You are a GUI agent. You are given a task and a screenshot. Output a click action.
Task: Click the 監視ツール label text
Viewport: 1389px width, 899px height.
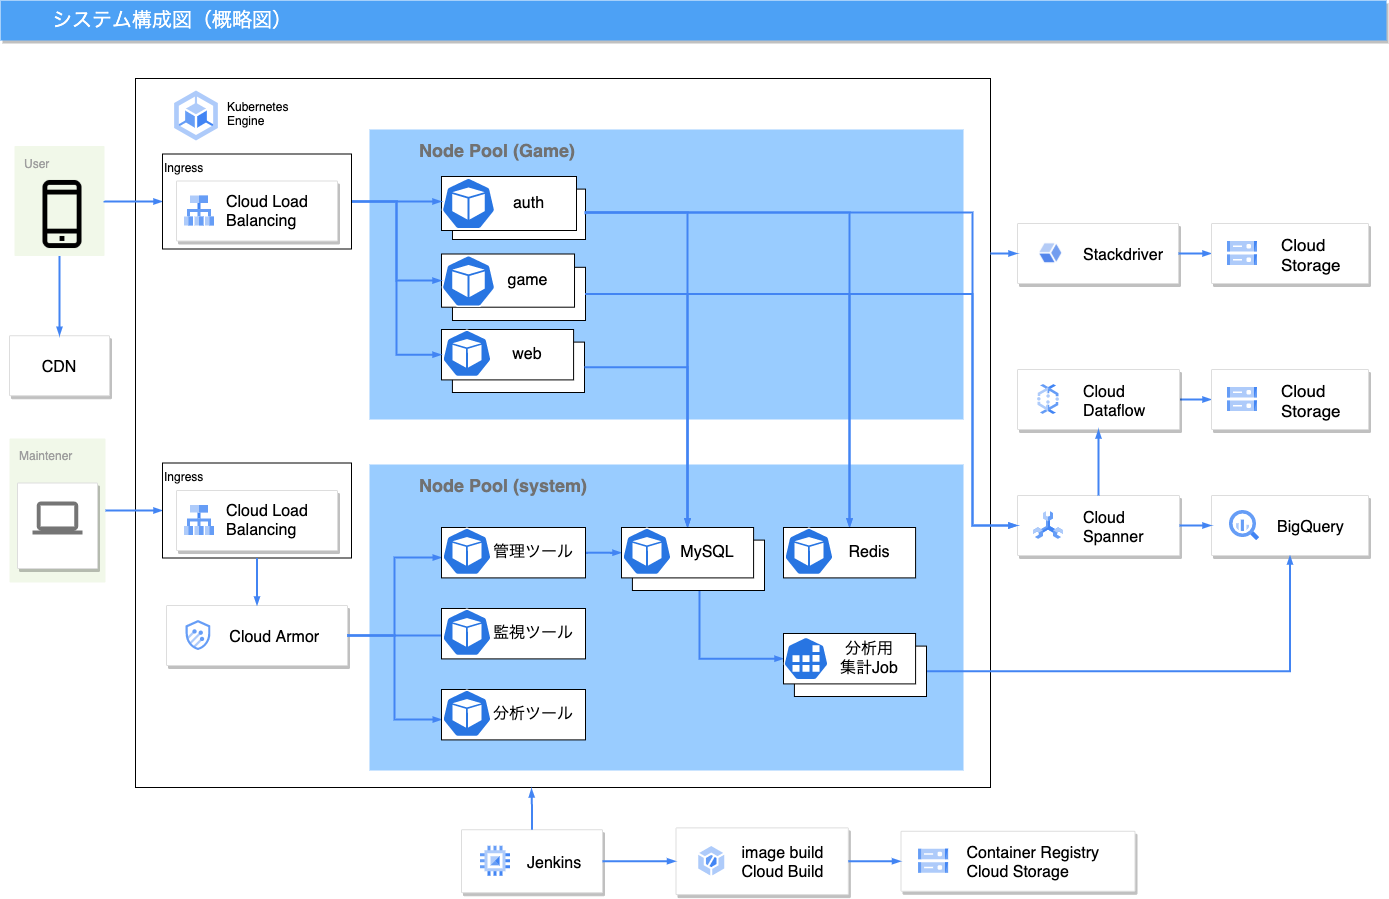(x=533, y=632)
